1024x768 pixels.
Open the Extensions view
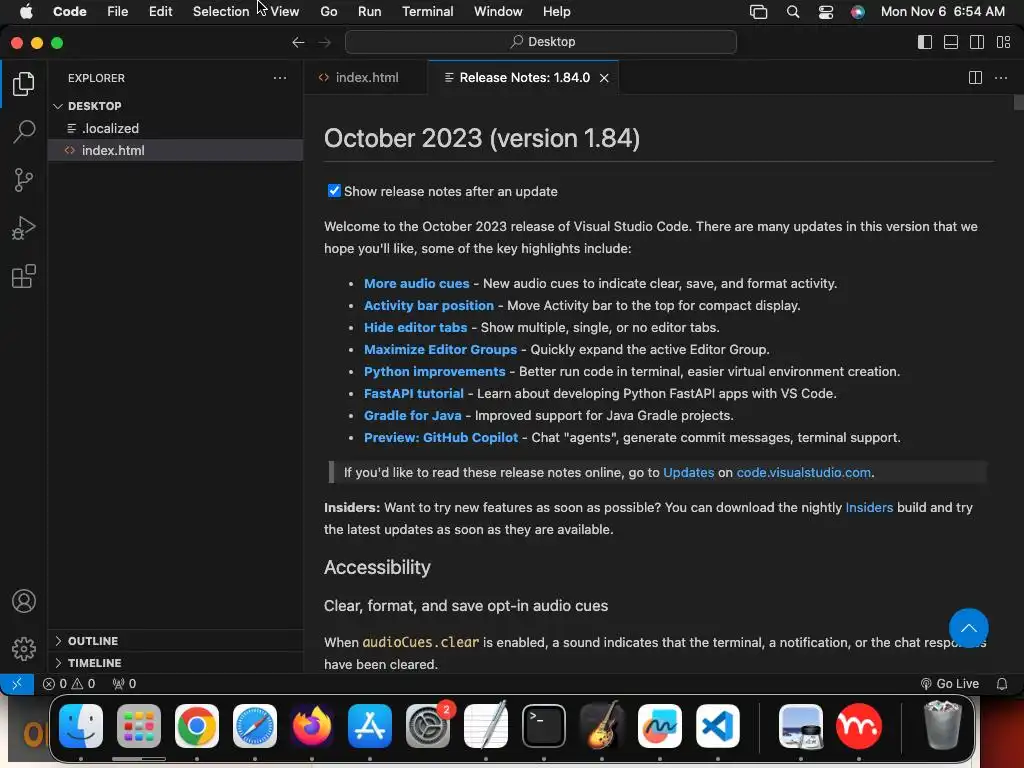24,276
